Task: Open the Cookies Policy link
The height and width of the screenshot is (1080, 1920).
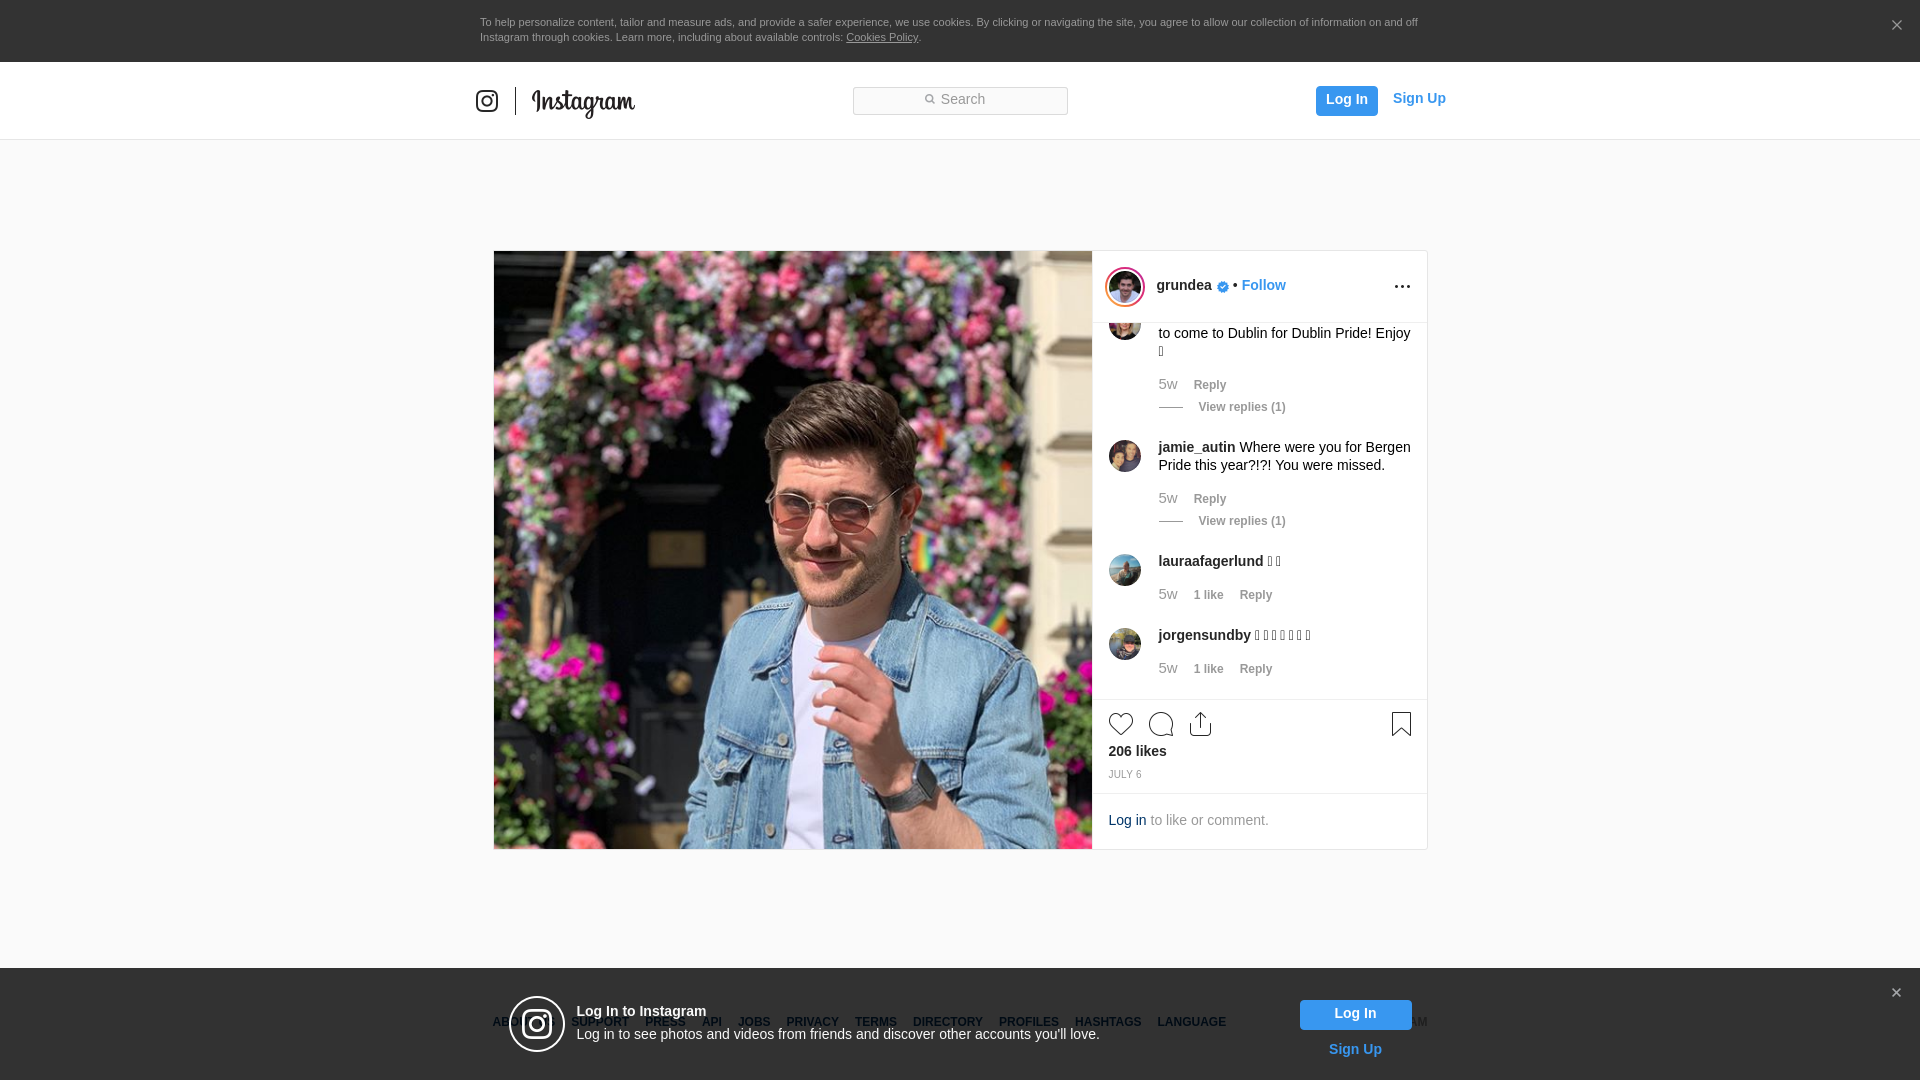Action: 881,37
